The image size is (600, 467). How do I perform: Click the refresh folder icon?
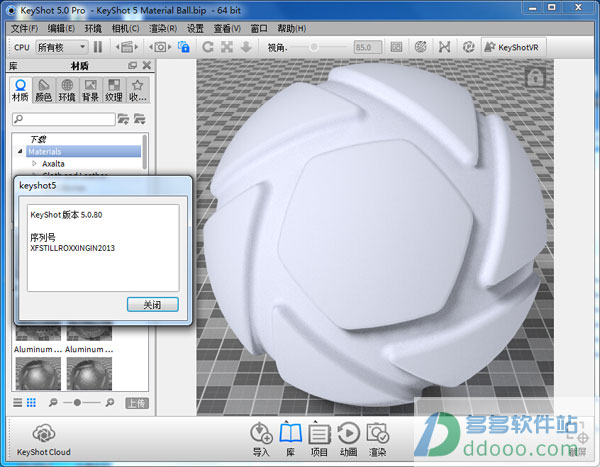click(139, 119)
